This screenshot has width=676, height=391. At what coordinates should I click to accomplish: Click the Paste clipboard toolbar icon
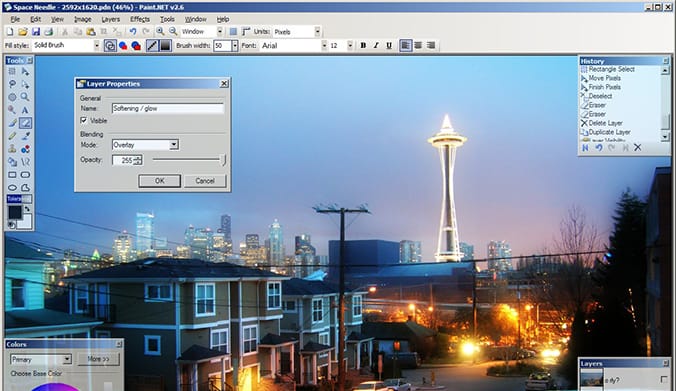[x=91, y=31]
